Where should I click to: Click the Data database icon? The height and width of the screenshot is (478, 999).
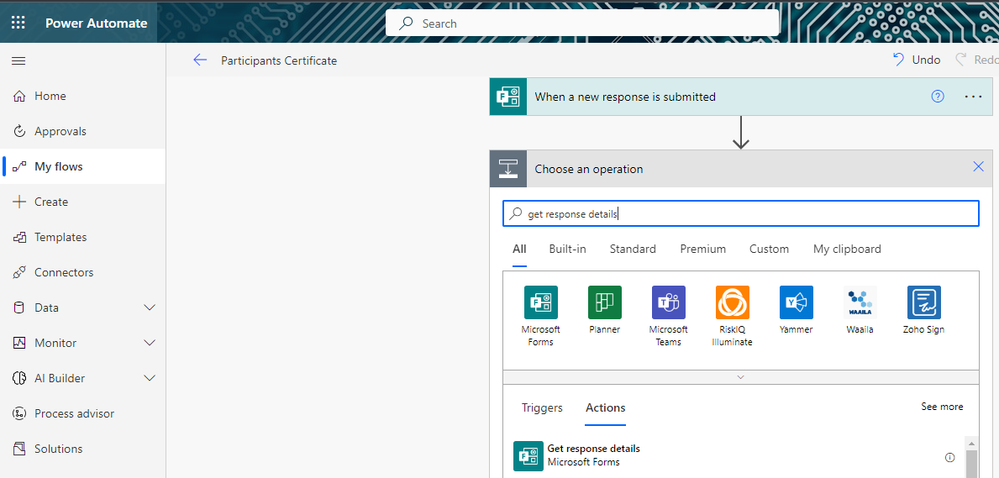19,308
